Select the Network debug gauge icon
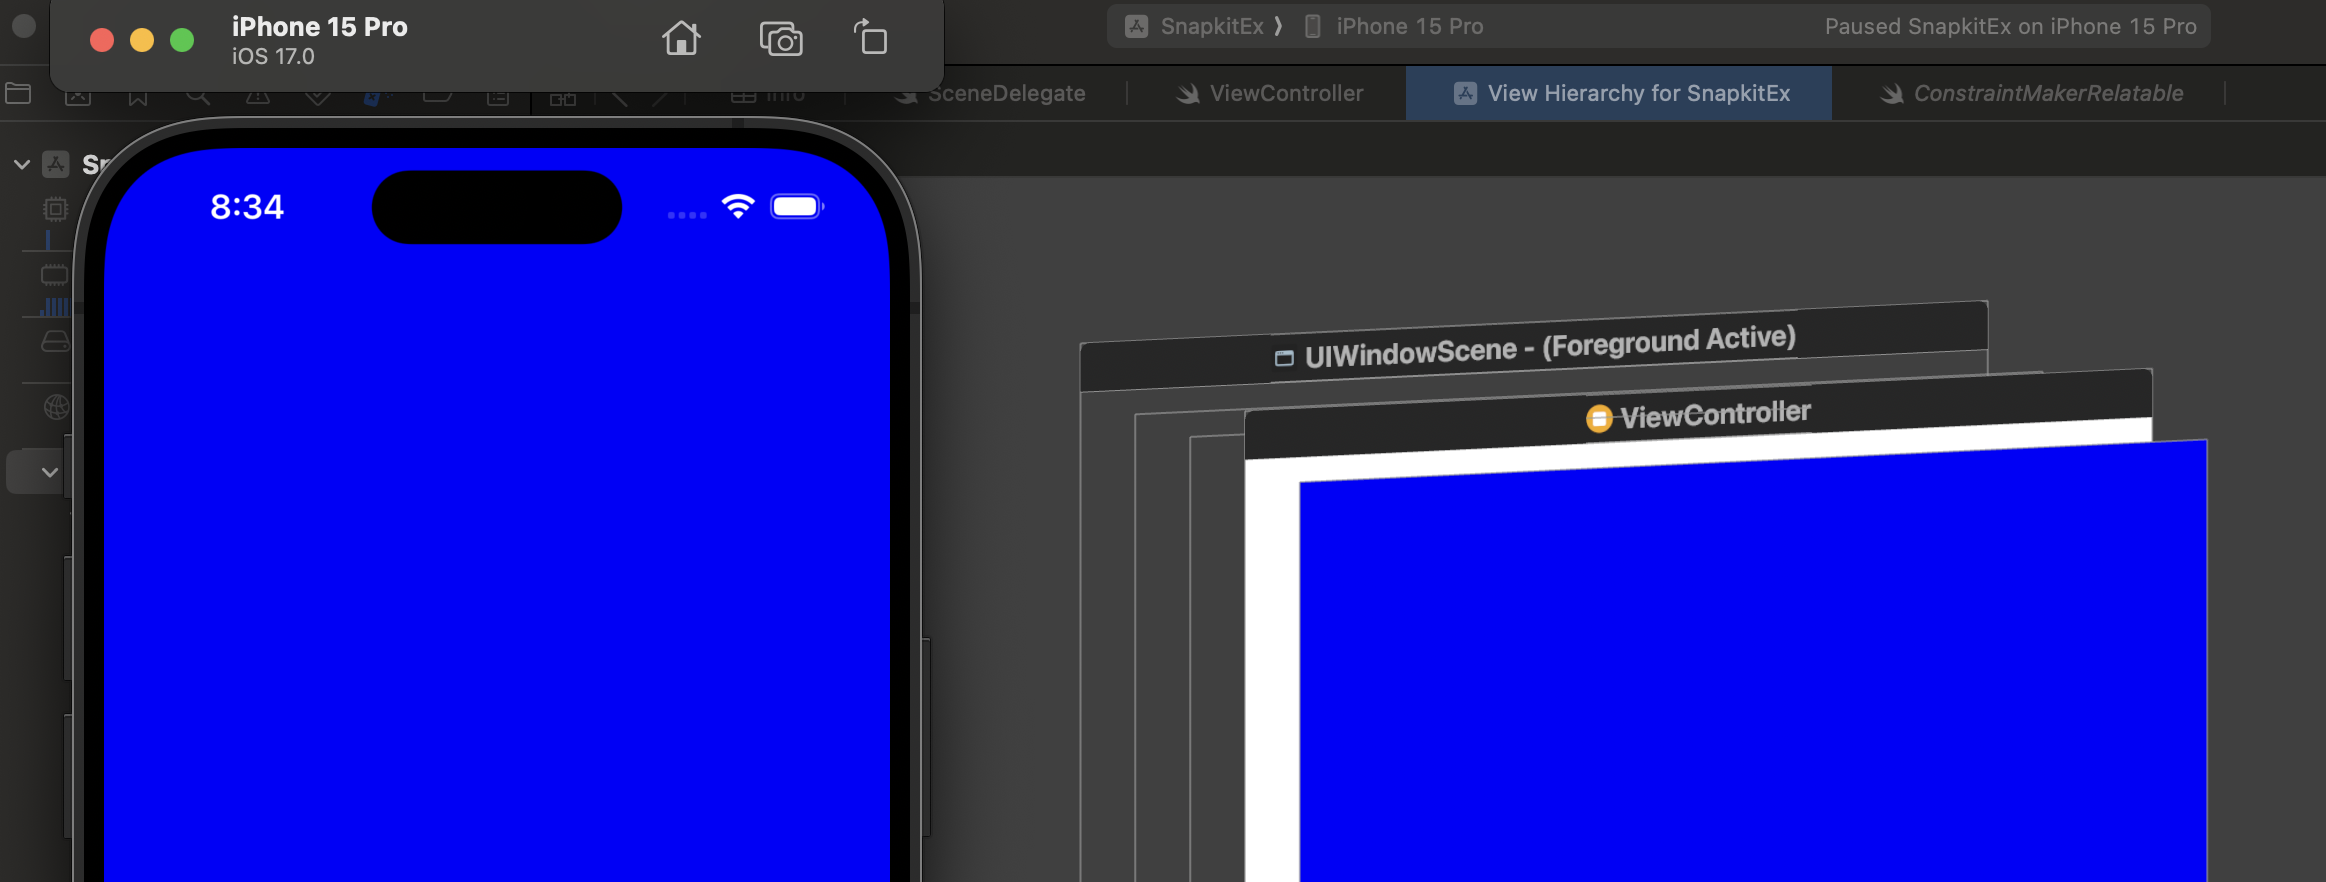The width and height of the screenshot is (2326, 882). pos(56,407)
